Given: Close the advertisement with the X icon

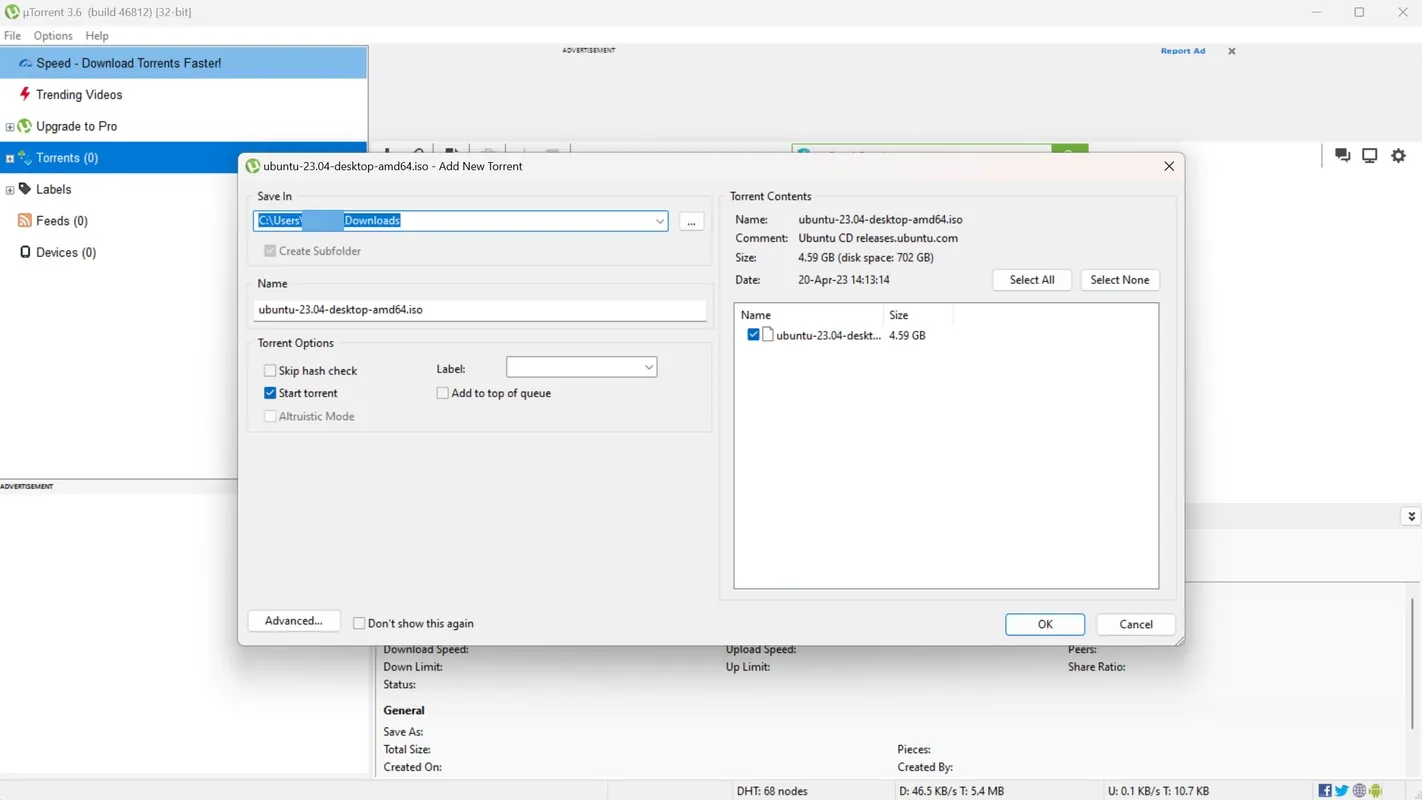Looking at the screenshot, I should point(1232,51).
